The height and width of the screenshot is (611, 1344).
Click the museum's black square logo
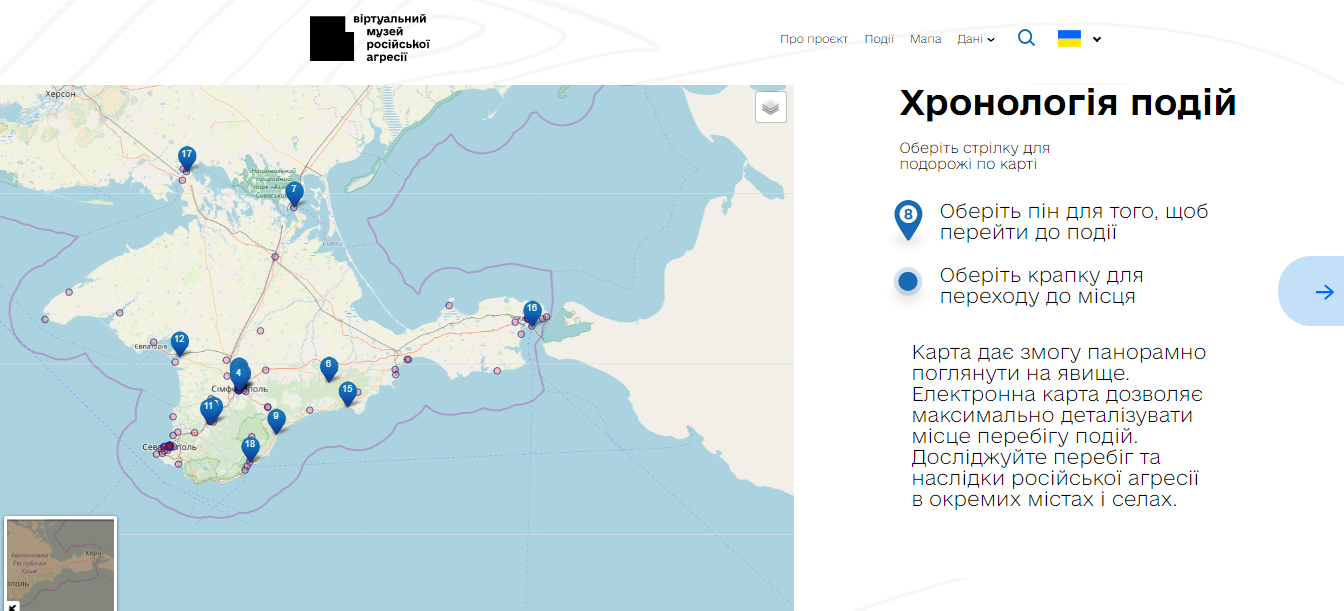pos(332,39)
